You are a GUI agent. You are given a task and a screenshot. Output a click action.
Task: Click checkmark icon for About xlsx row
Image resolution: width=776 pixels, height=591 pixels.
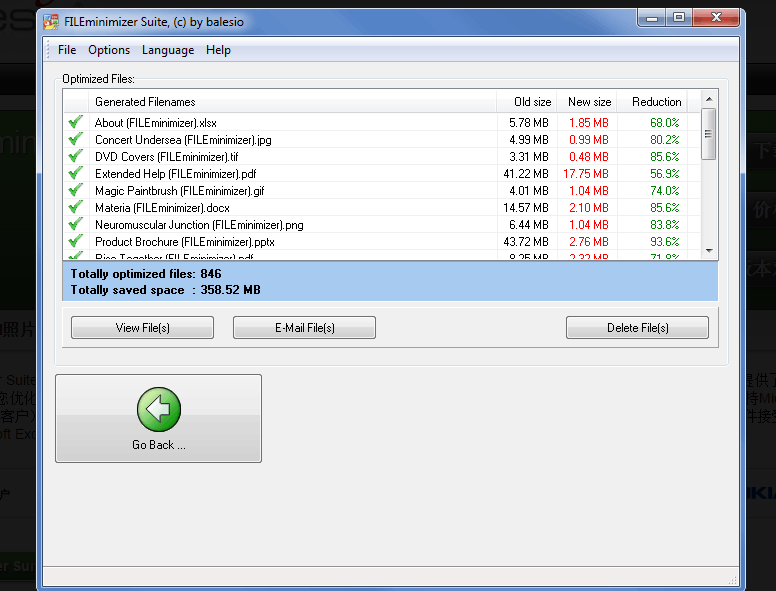[76, 122]
